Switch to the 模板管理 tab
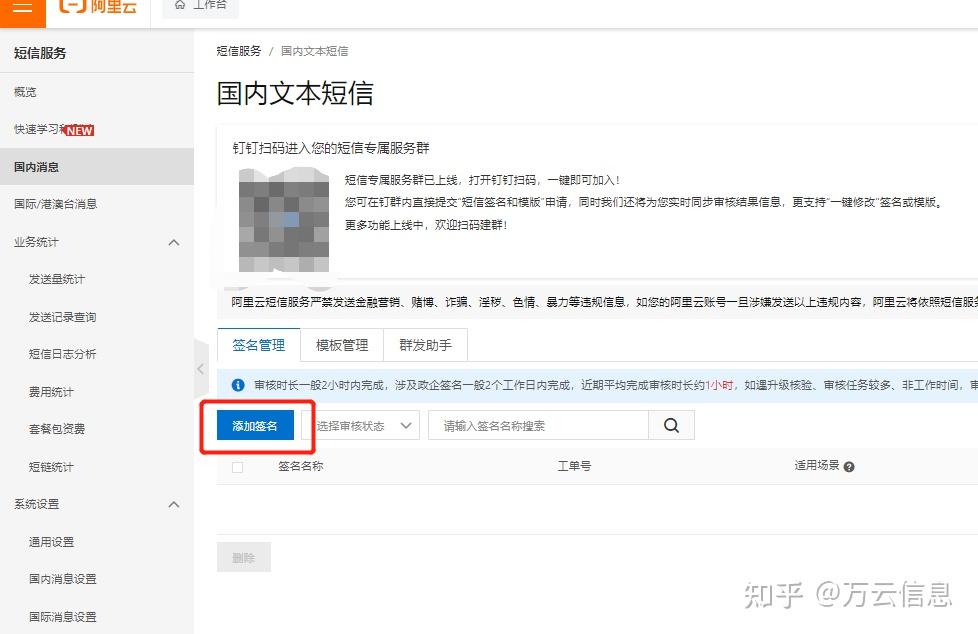 (x=342, y=345)
